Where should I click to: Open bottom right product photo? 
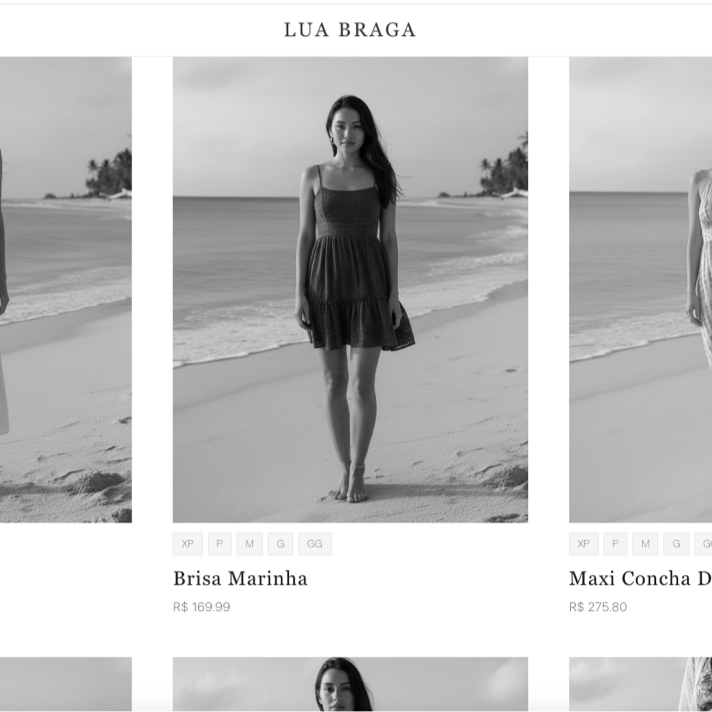(x=640, y=684)
